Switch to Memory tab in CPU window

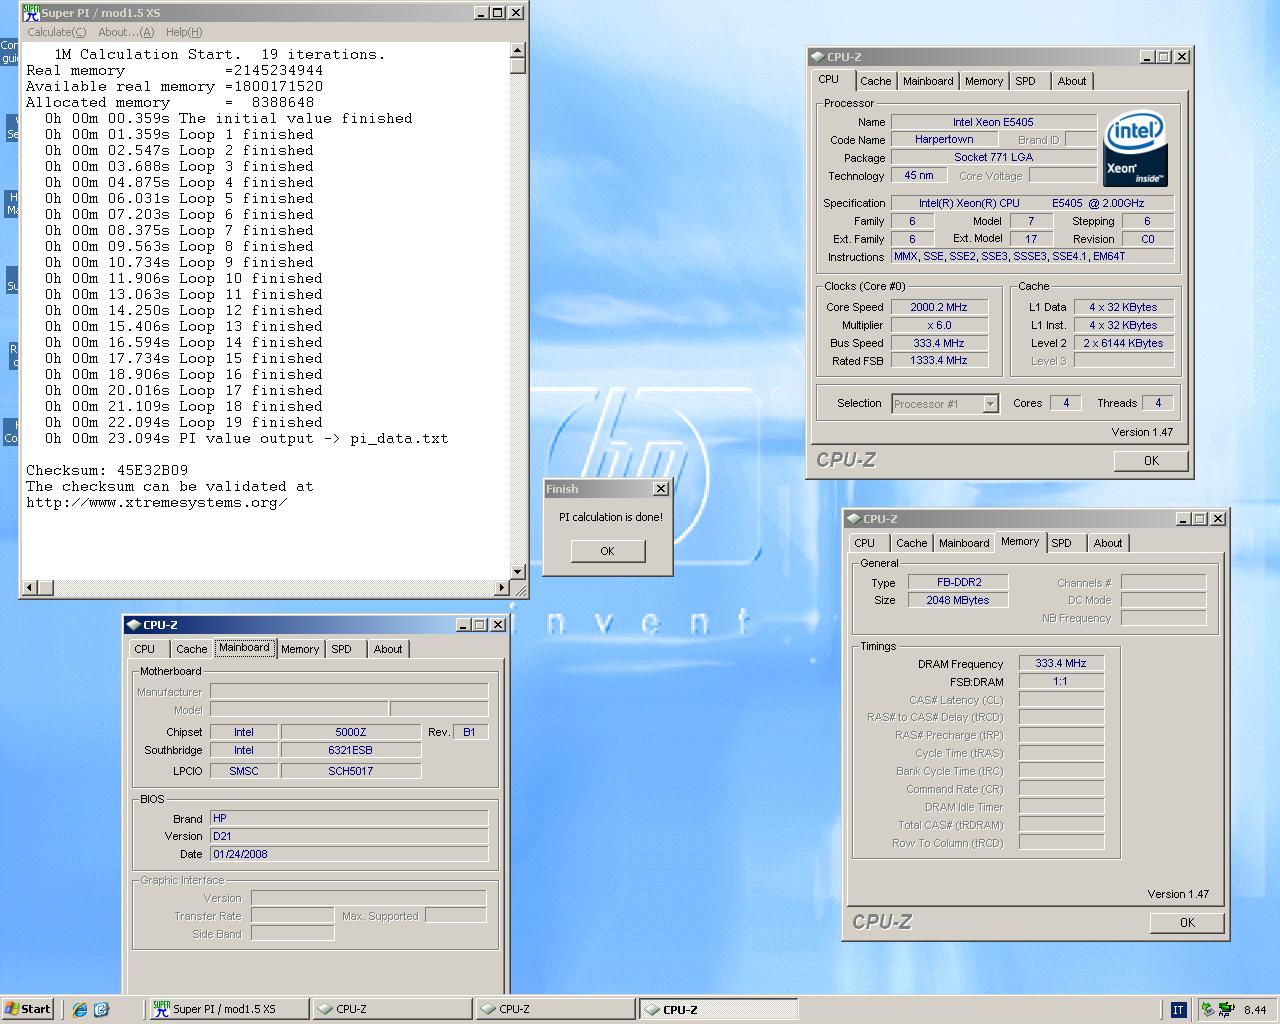click(x=984, y=81)
